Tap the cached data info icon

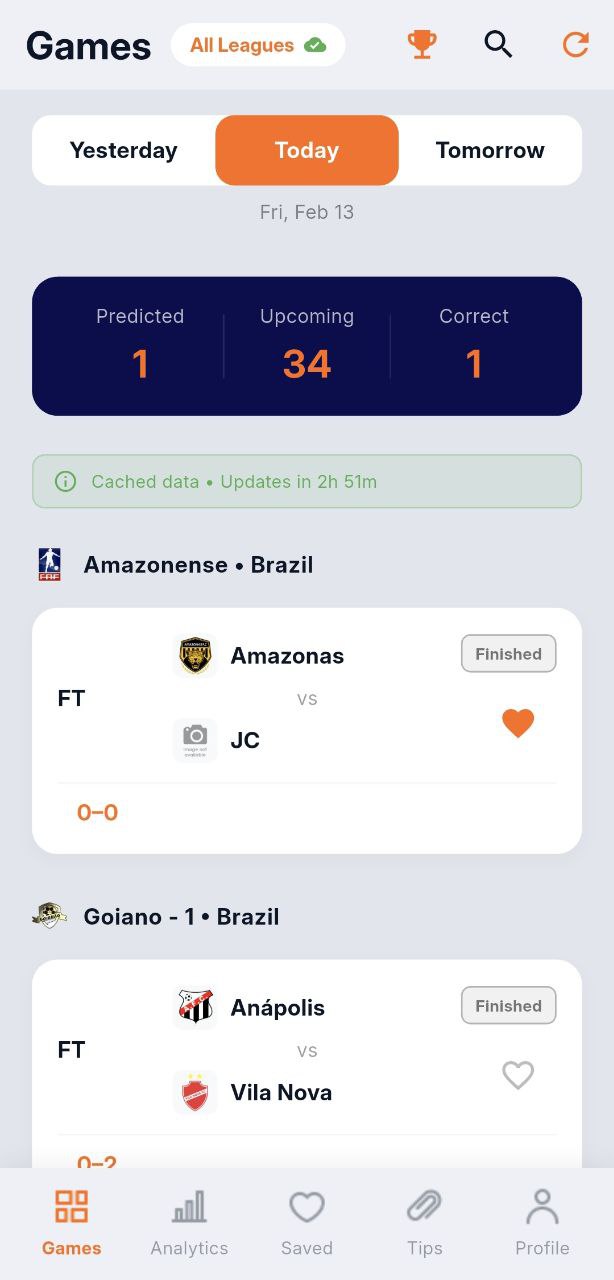coord(66,482)
